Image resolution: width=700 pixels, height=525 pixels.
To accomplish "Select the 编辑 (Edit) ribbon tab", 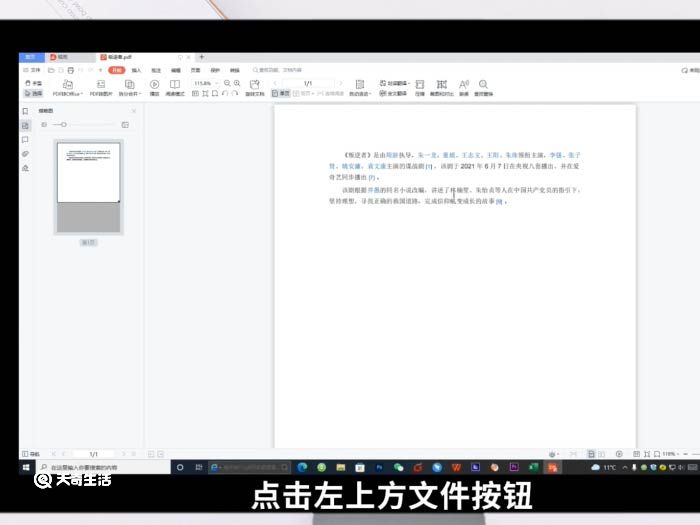I will pyautogui.click(x=176, y=70).
